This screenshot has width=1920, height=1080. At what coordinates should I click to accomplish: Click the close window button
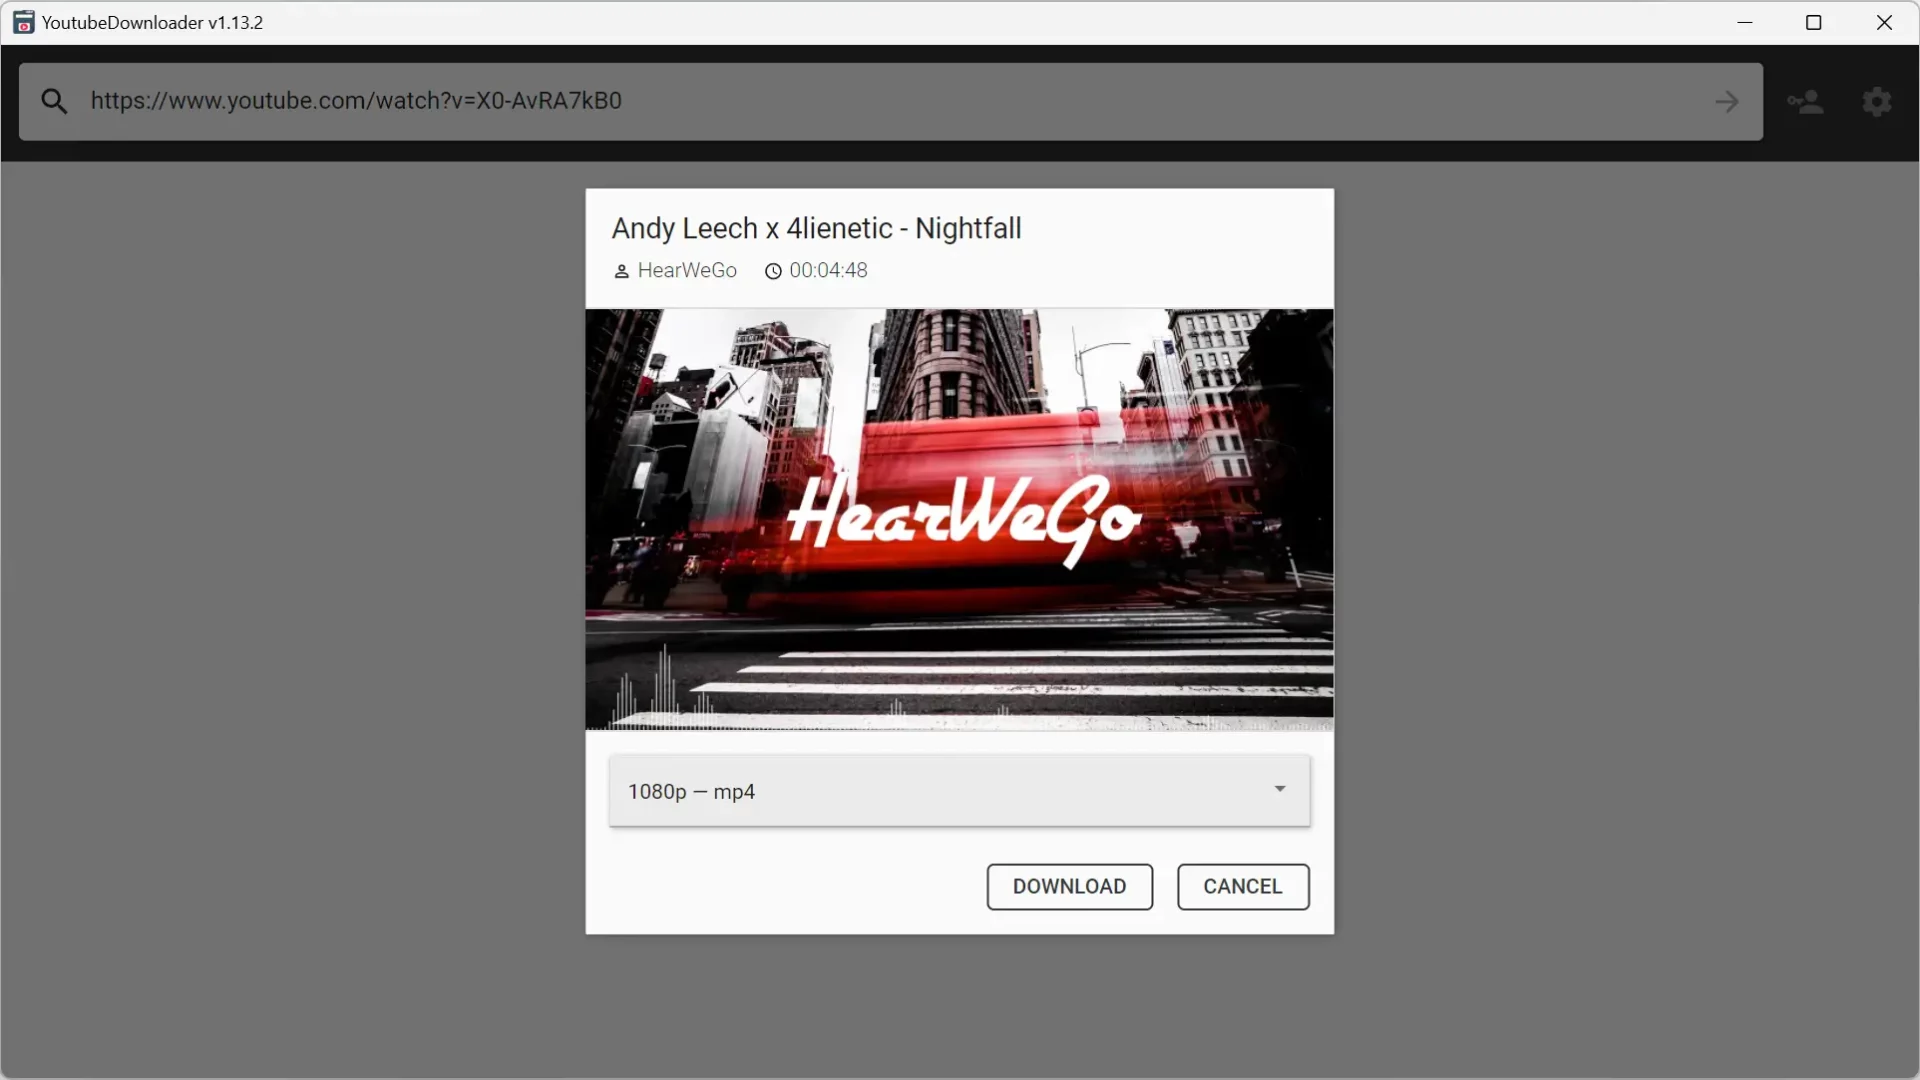pos(1884,22)
